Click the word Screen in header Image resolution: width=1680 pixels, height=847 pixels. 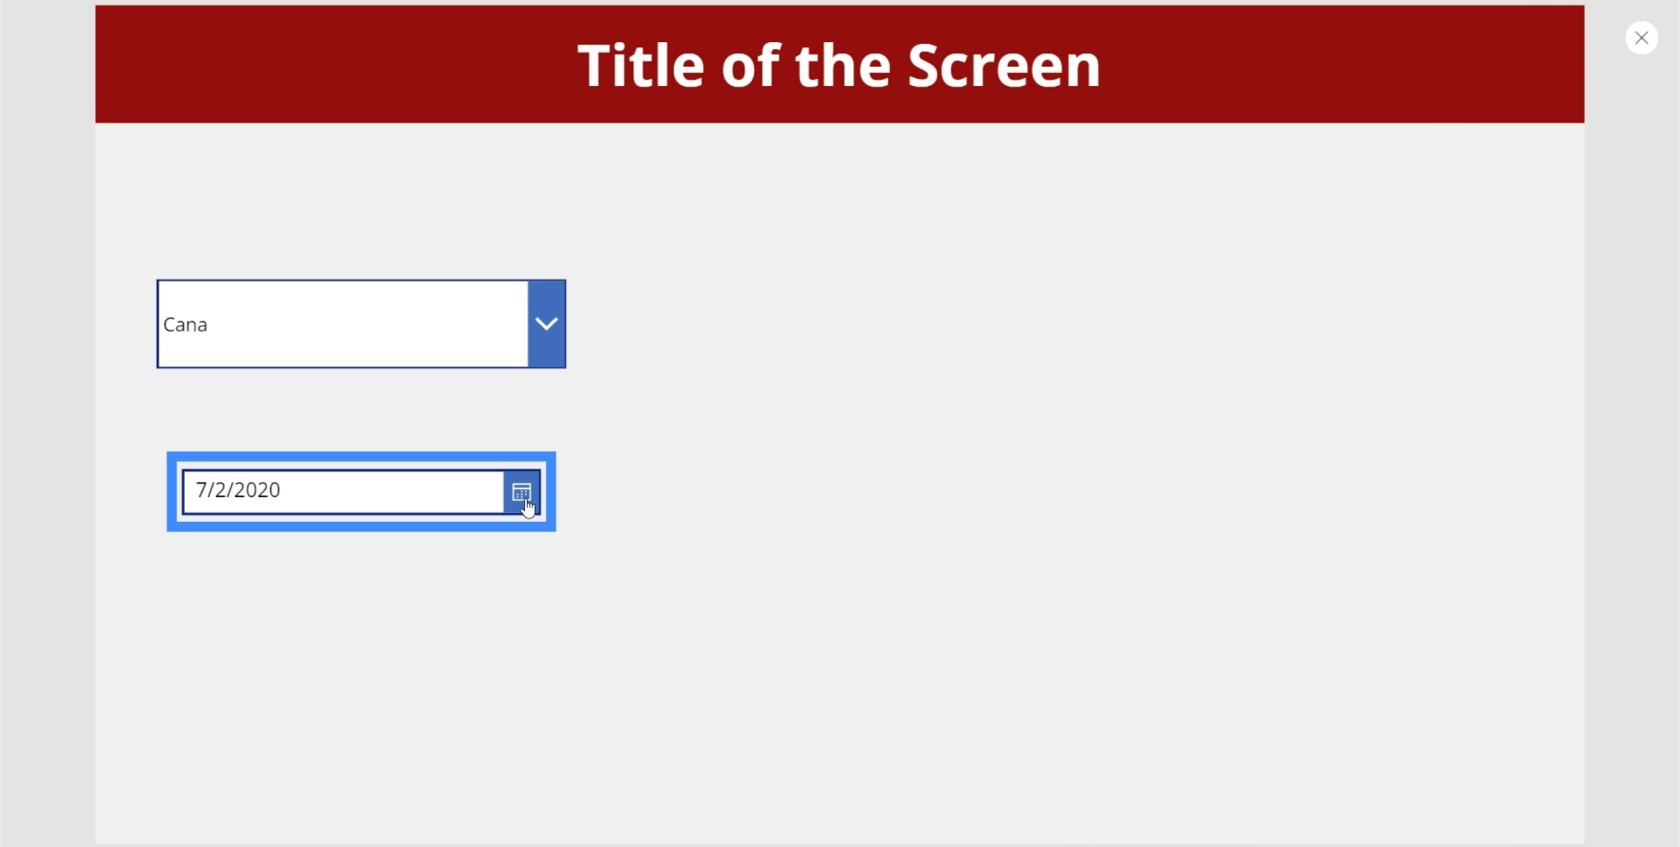pyautogui.click(x=1004, y=66)
